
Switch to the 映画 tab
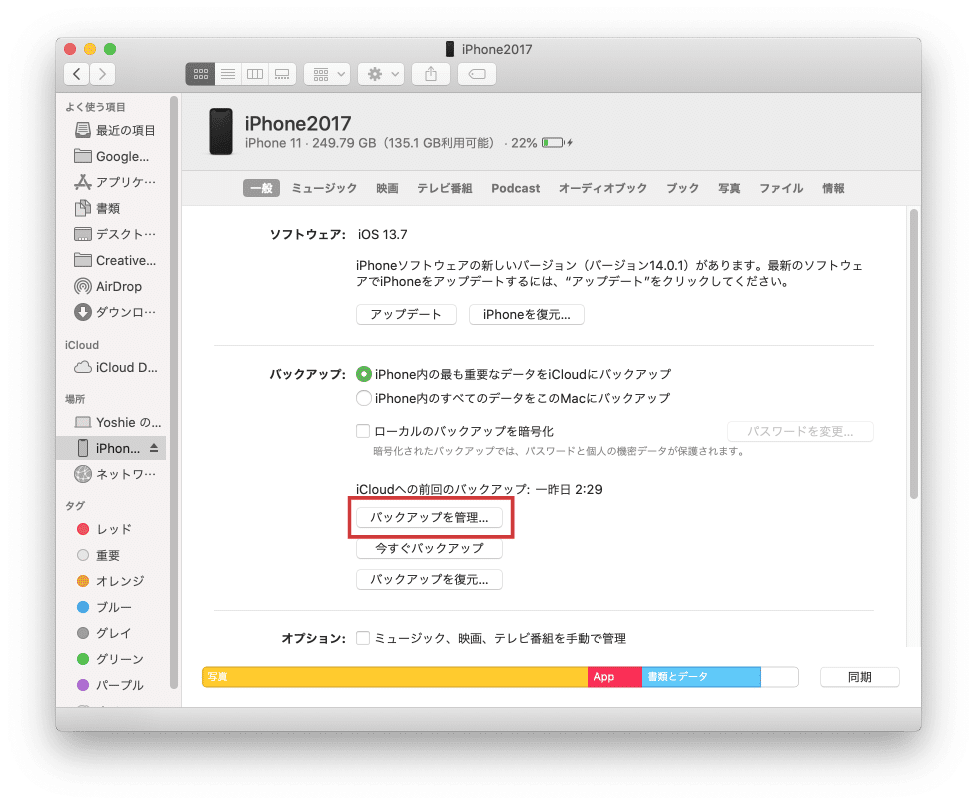(387, 188)
